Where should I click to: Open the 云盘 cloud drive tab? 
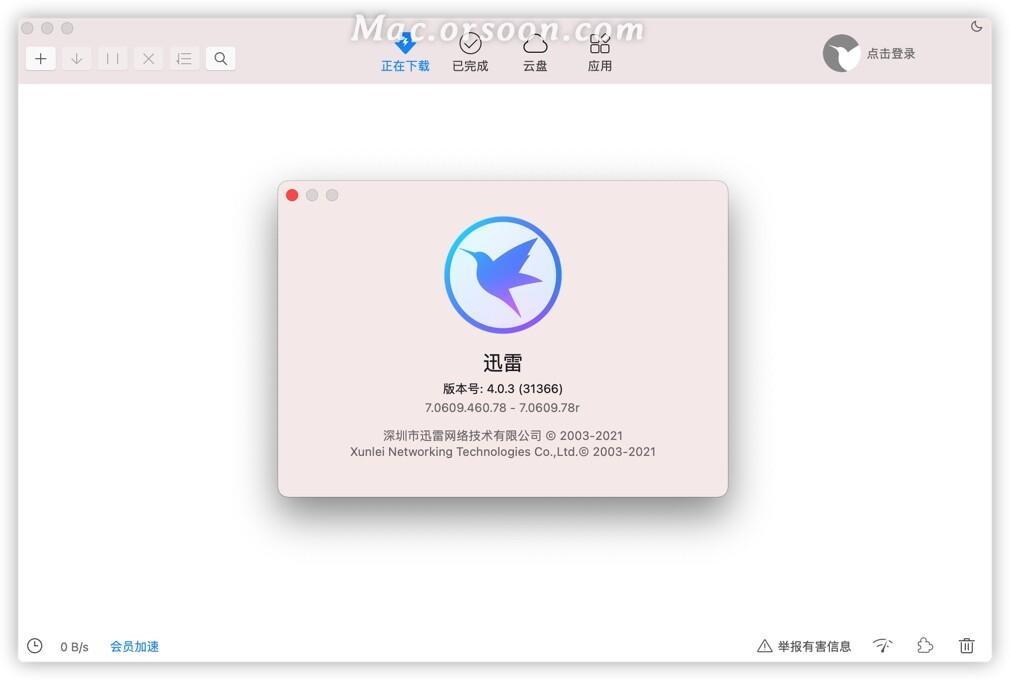click(535, 53)
